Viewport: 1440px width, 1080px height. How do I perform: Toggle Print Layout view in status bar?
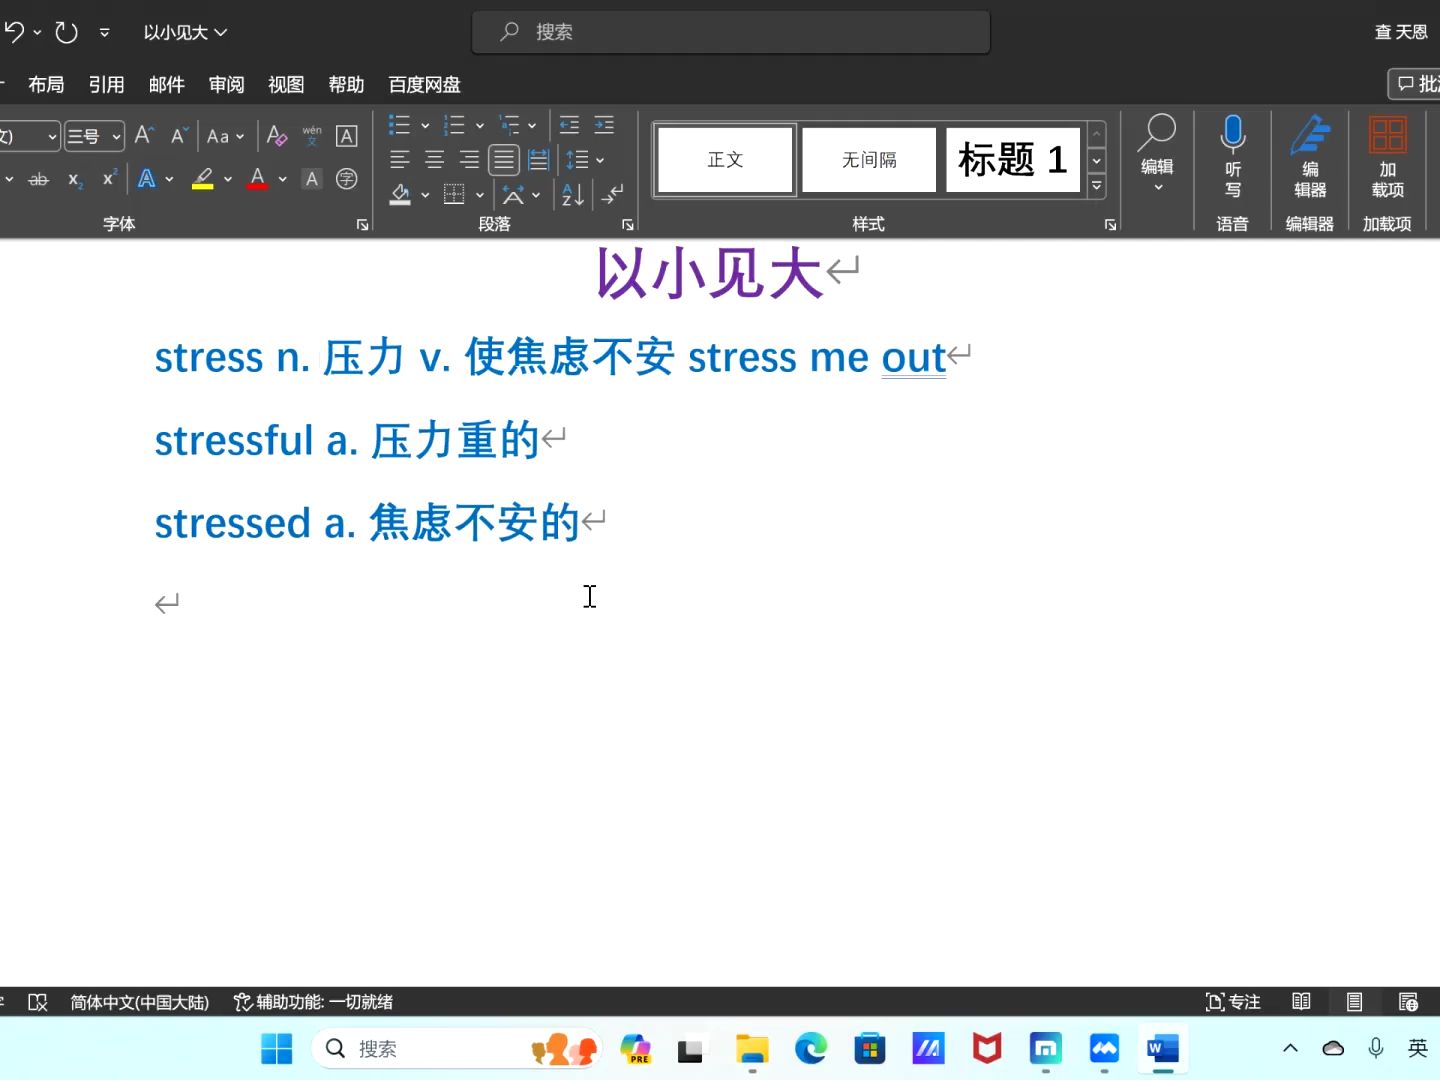(1354, 1002)
